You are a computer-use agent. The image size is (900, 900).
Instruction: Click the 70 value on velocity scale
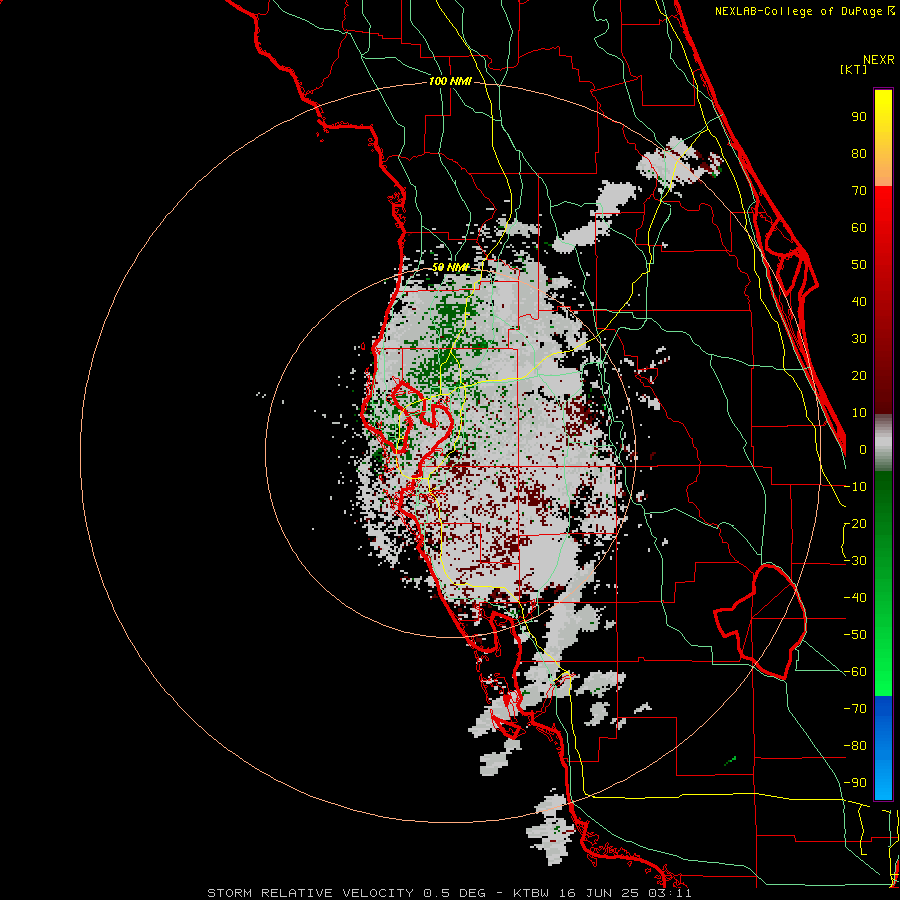(859, 191)
